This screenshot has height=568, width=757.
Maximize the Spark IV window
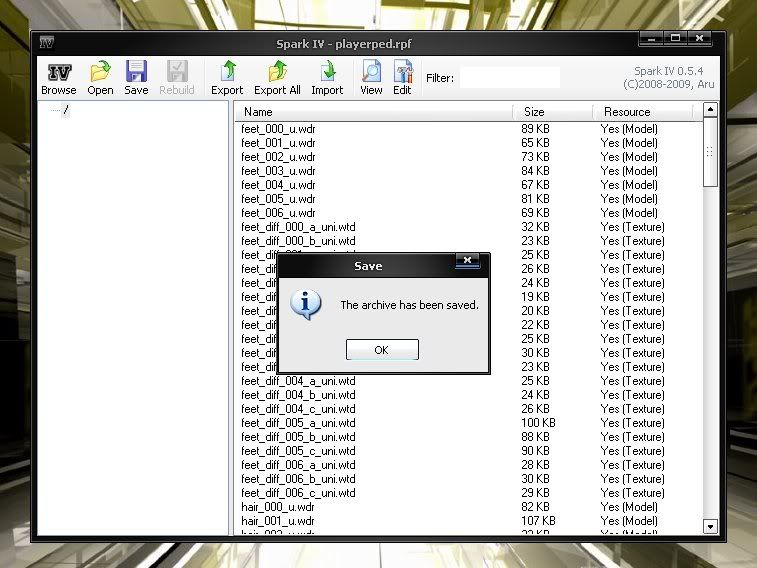[675, 38]
